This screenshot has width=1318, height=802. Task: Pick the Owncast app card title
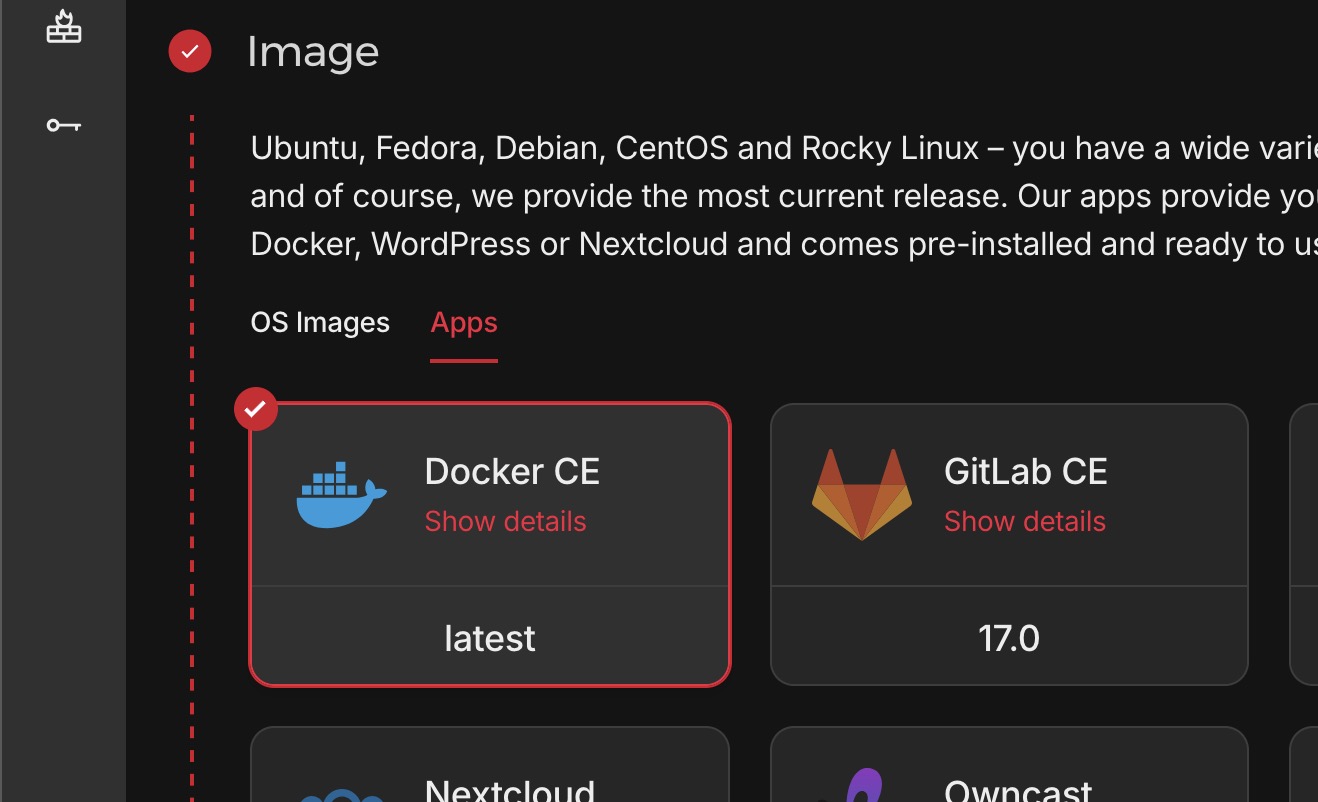pos(1018,791)
